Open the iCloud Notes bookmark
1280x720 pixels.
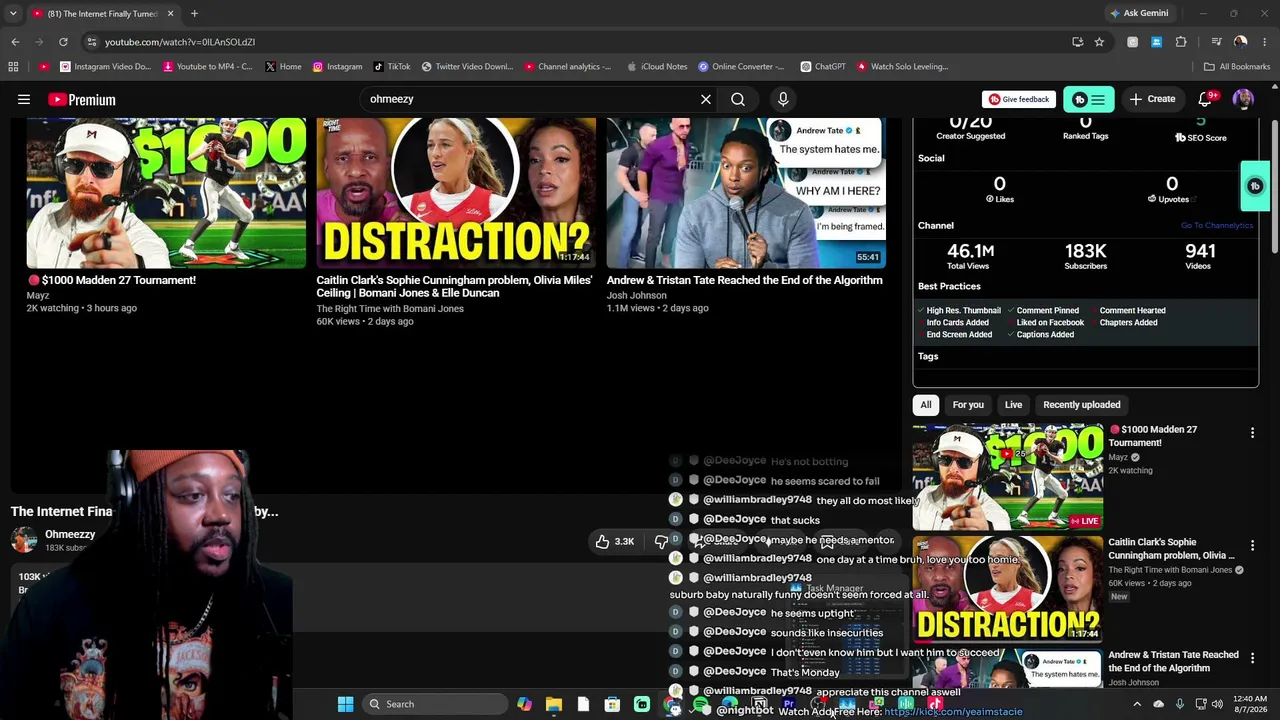click(x=657, y=67)
